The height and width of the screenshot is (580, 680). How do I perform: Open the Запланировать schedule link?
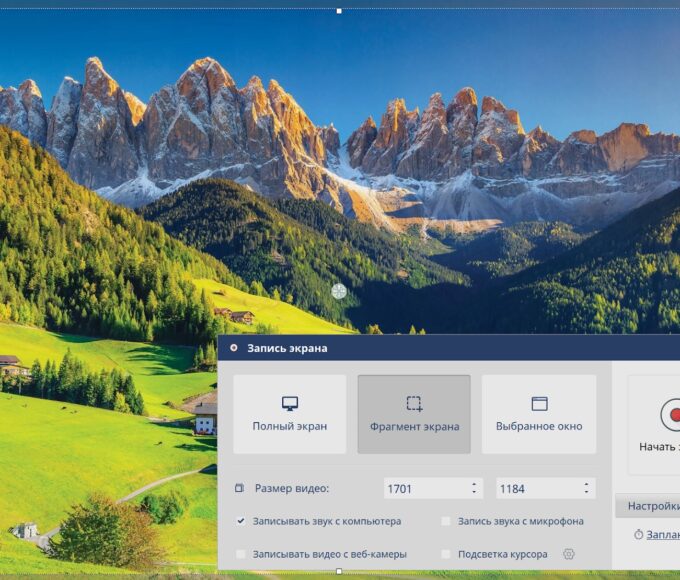coord(660,535)
